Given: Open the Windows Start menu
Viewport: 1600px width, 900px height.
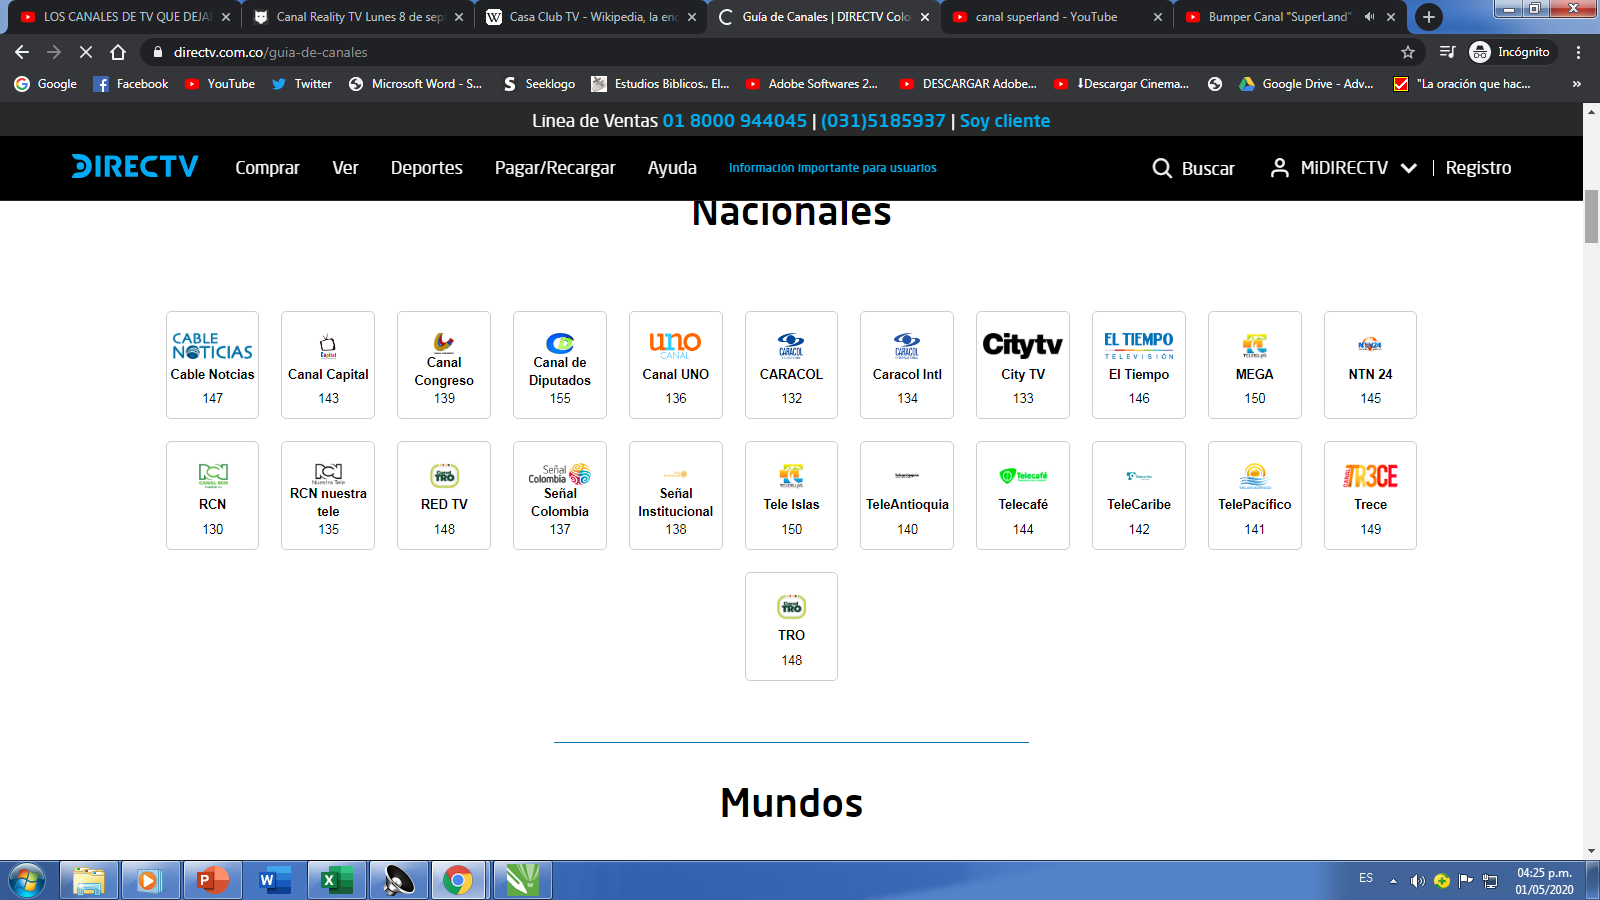Looking at the screenshot, I should [27, 881].
